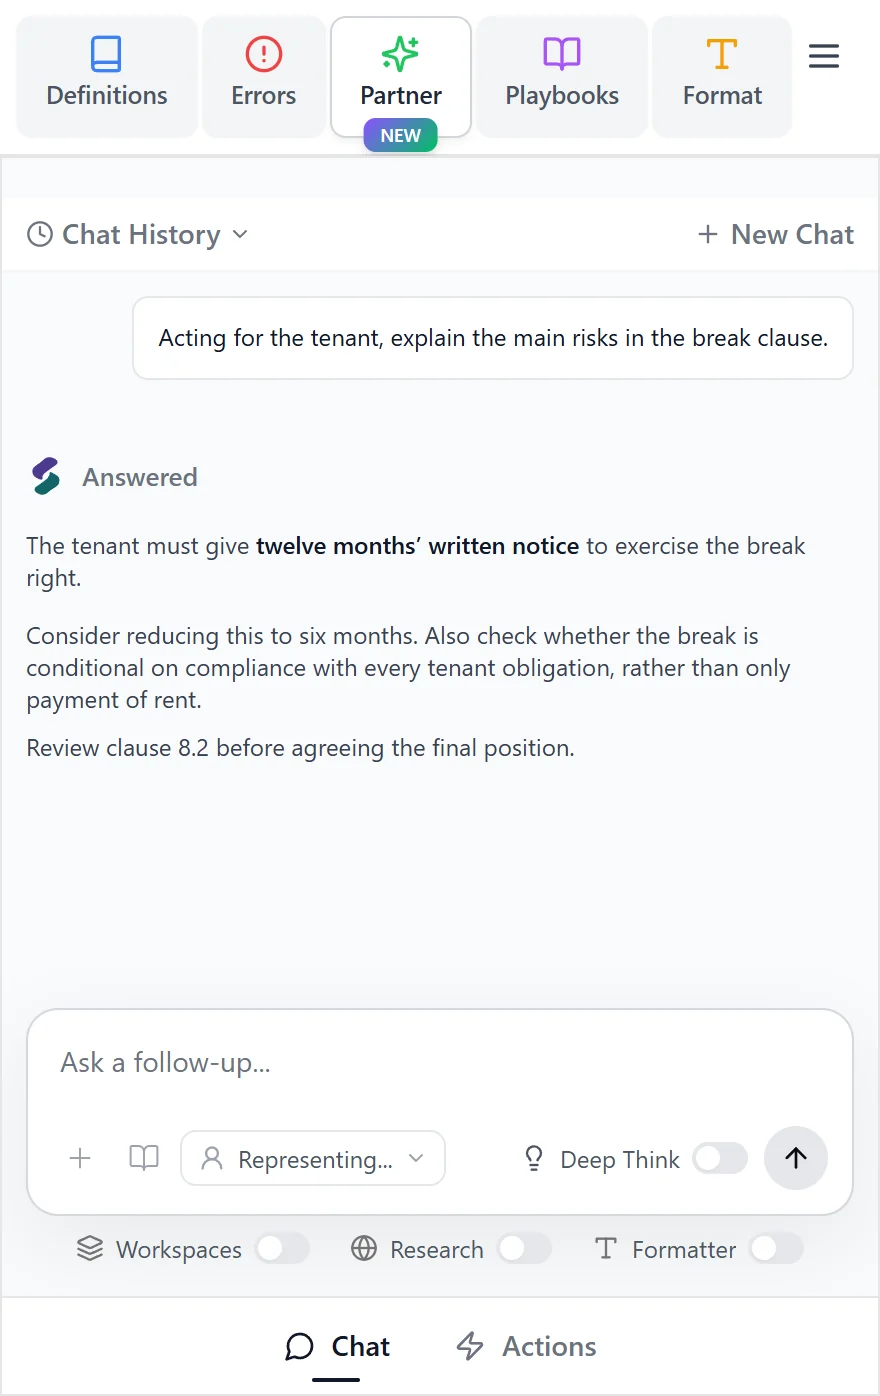Send the message with arrow button
Screen dimensions: 880x1396
(796, 1158)
